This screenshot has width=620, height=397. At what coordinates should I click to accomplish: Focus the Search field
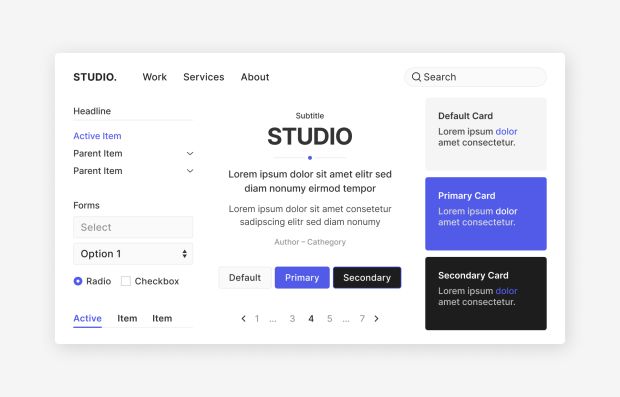(x=475, y=77)
